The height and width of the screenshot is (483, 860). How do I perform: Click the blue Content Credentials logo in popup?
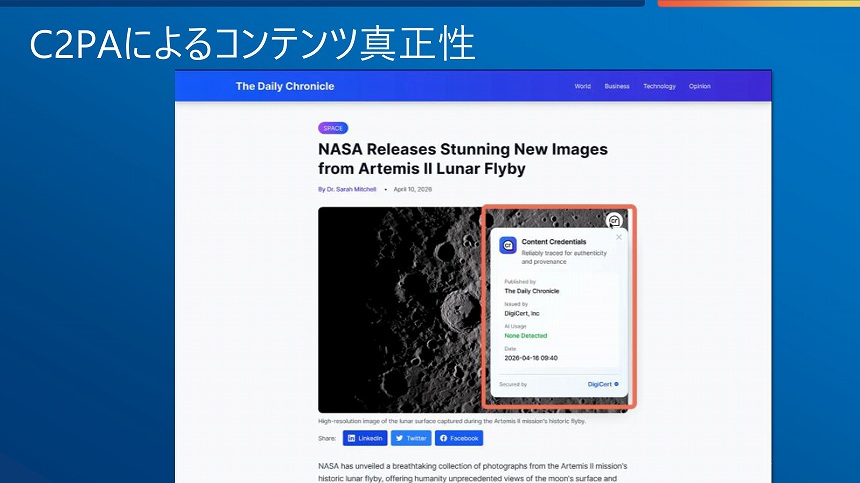[x=508, y=246]
